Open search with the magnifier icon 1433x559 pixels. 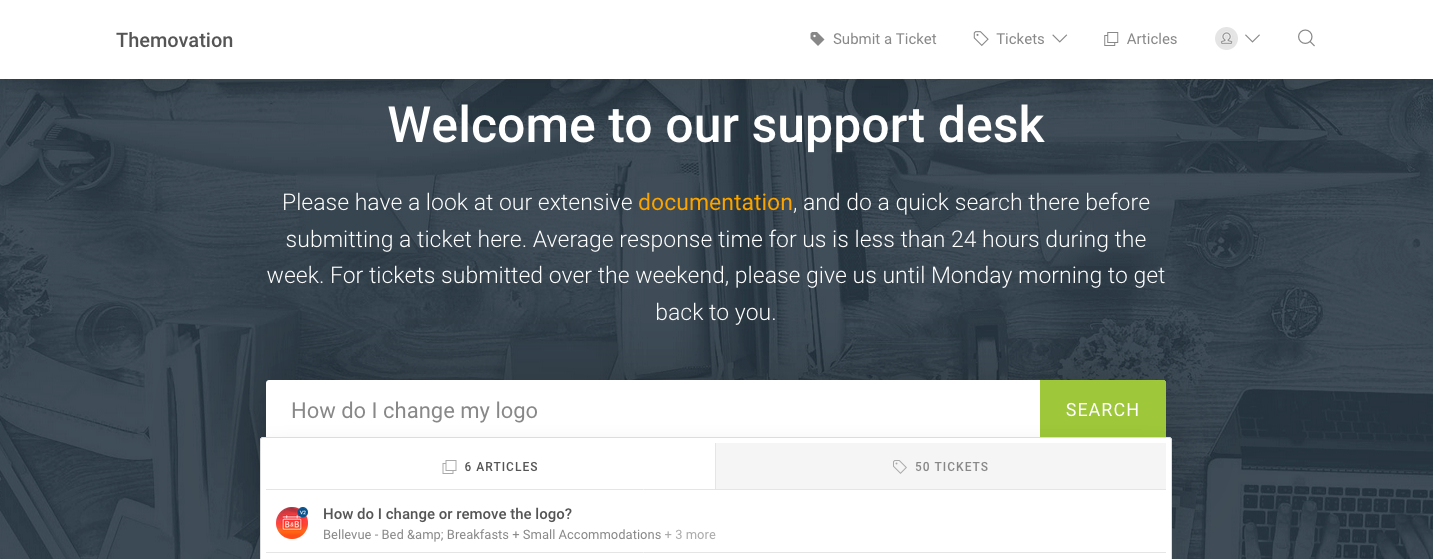(1306, 39)
